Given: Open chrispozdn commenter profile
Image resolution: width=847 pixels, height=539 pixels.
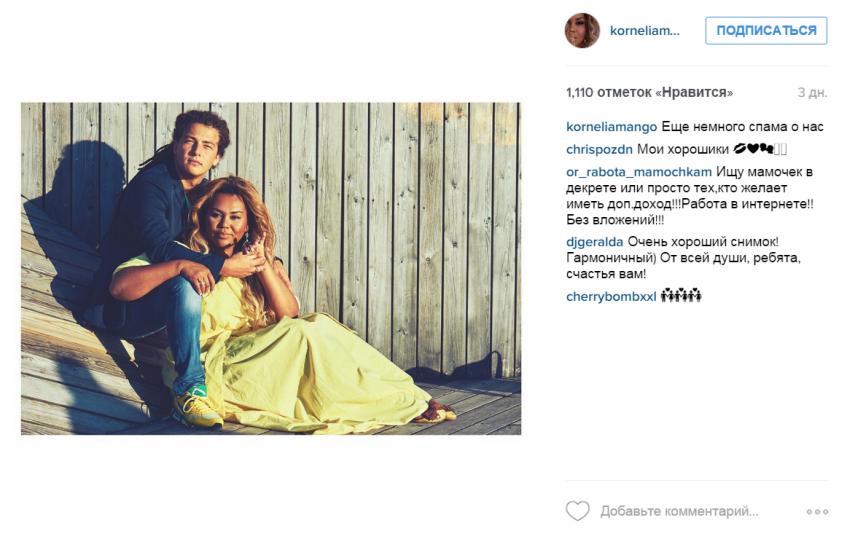Looking at the screenshot, I should tap(599, 150).
